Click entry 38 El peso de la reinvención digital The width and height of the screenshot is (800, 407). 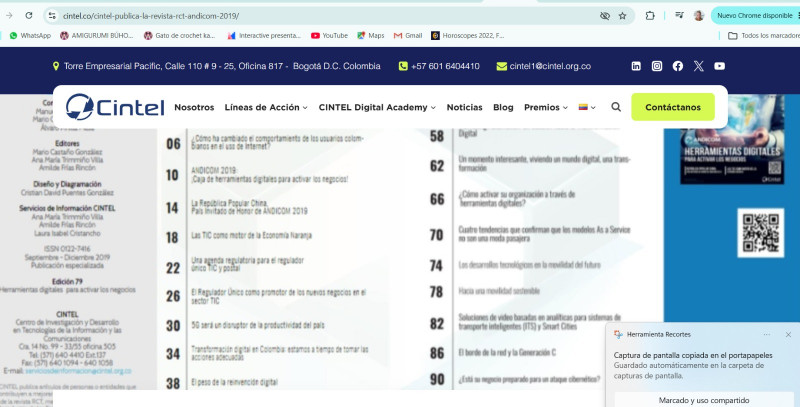(x=234, y=382)
